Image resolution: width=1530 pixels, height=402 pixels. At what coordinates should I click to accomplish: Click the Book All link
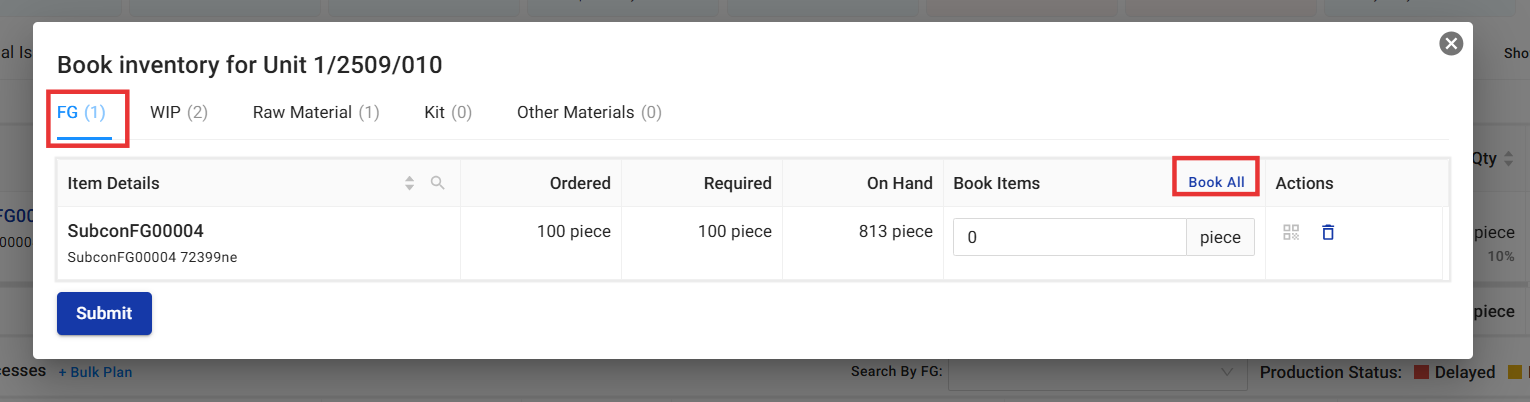(1216, 182)
